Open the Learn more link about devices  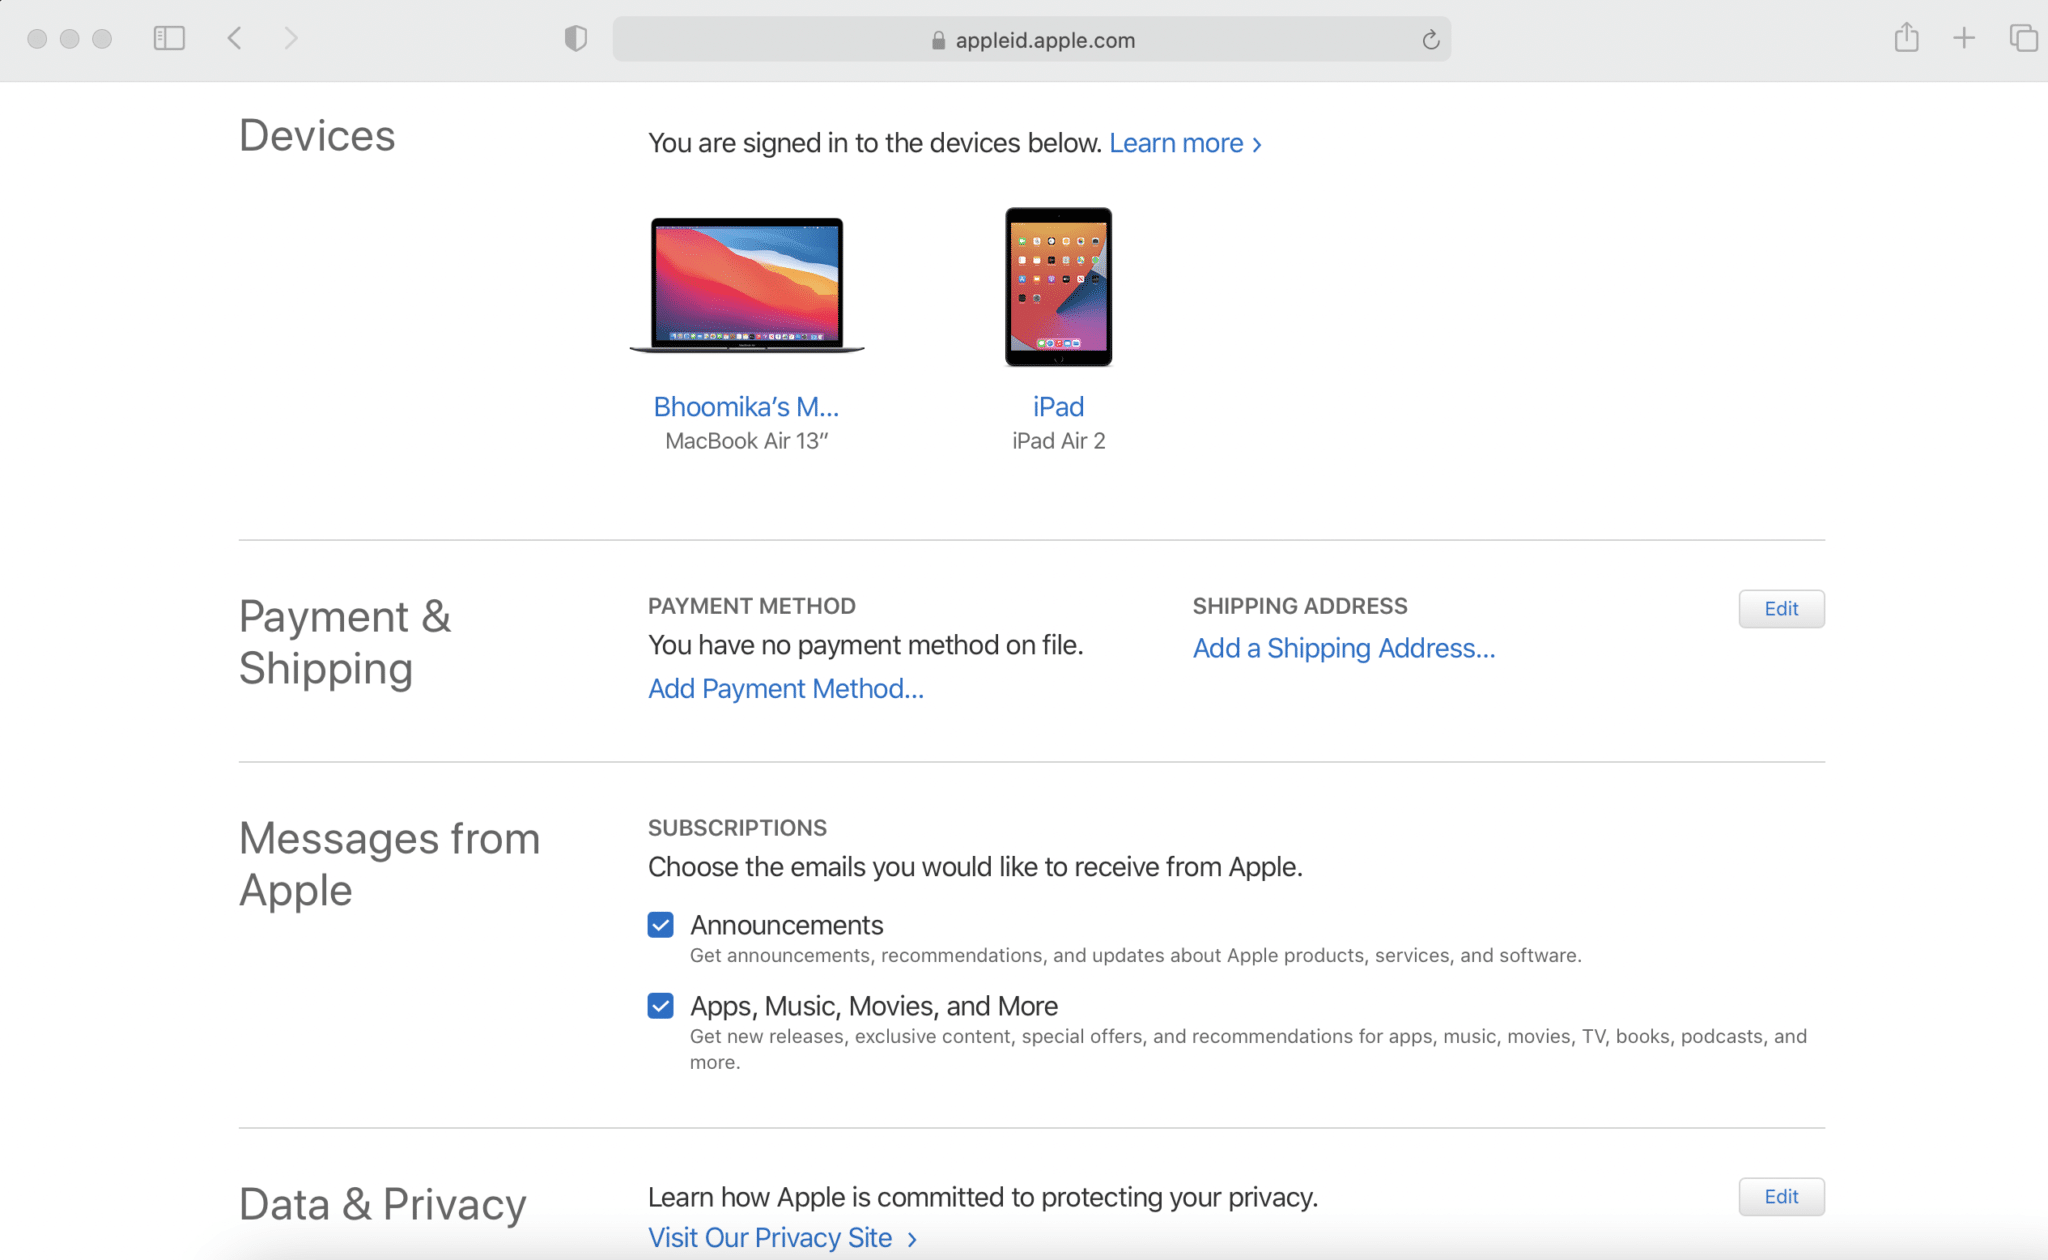1177,143
